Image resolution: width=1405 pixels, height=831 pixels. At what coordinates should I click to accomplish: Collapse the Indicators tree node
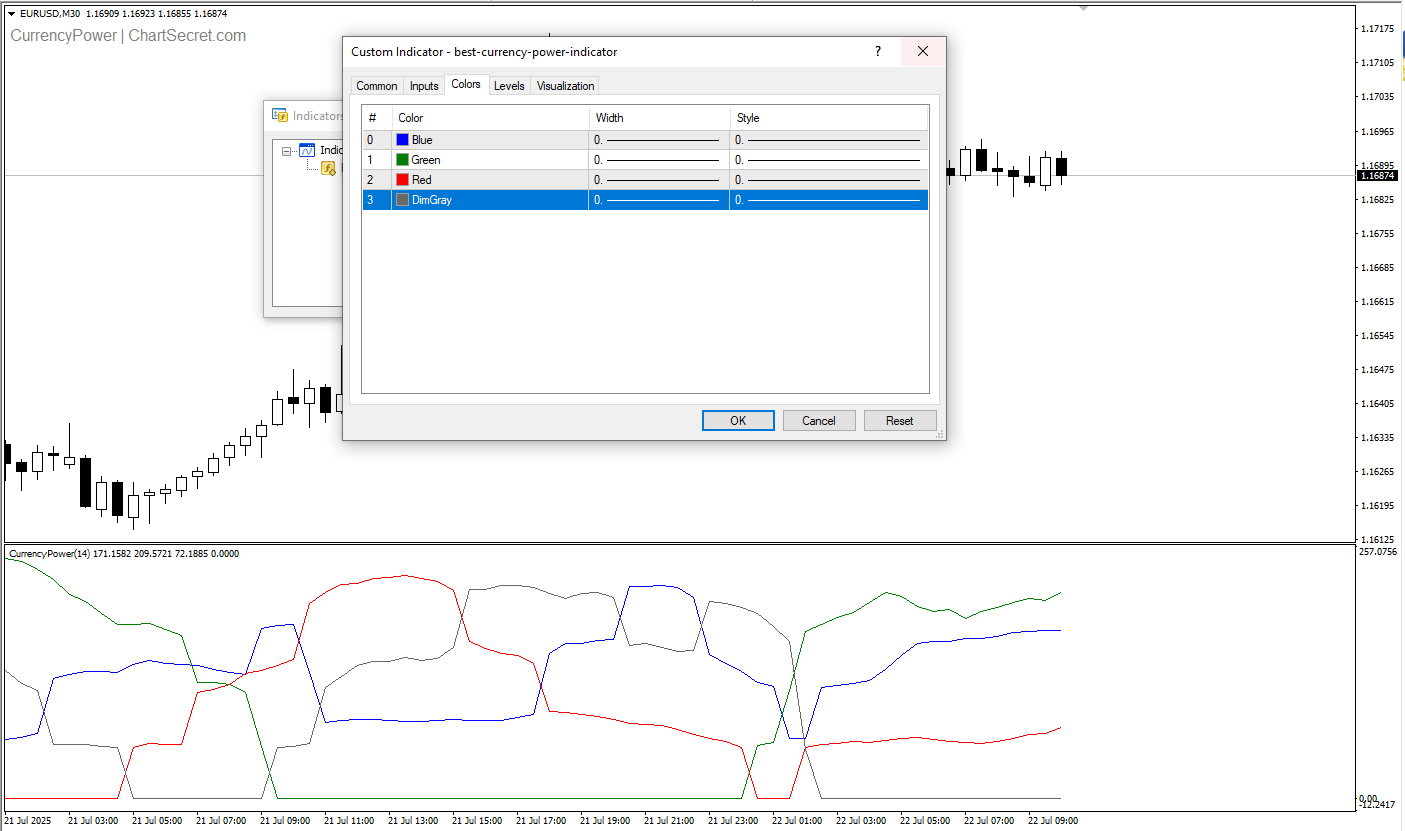click(x=287, y=151)
